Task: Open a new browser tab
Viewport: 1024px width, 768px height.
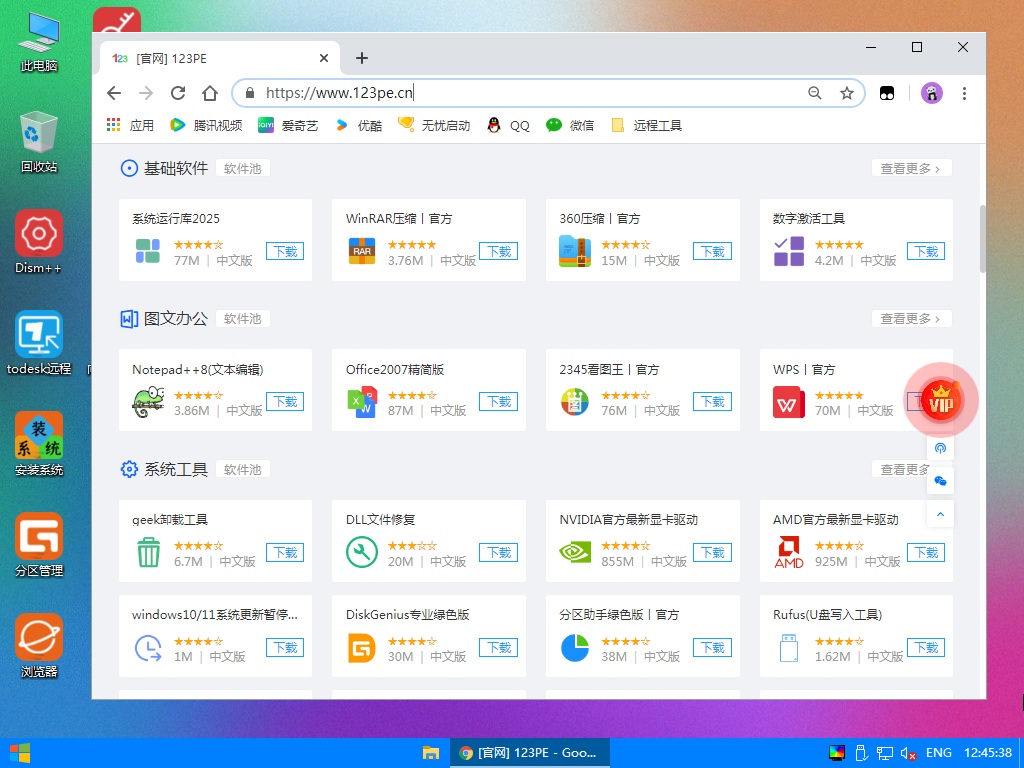Action: pyautogui.click(x=362, y=58)
